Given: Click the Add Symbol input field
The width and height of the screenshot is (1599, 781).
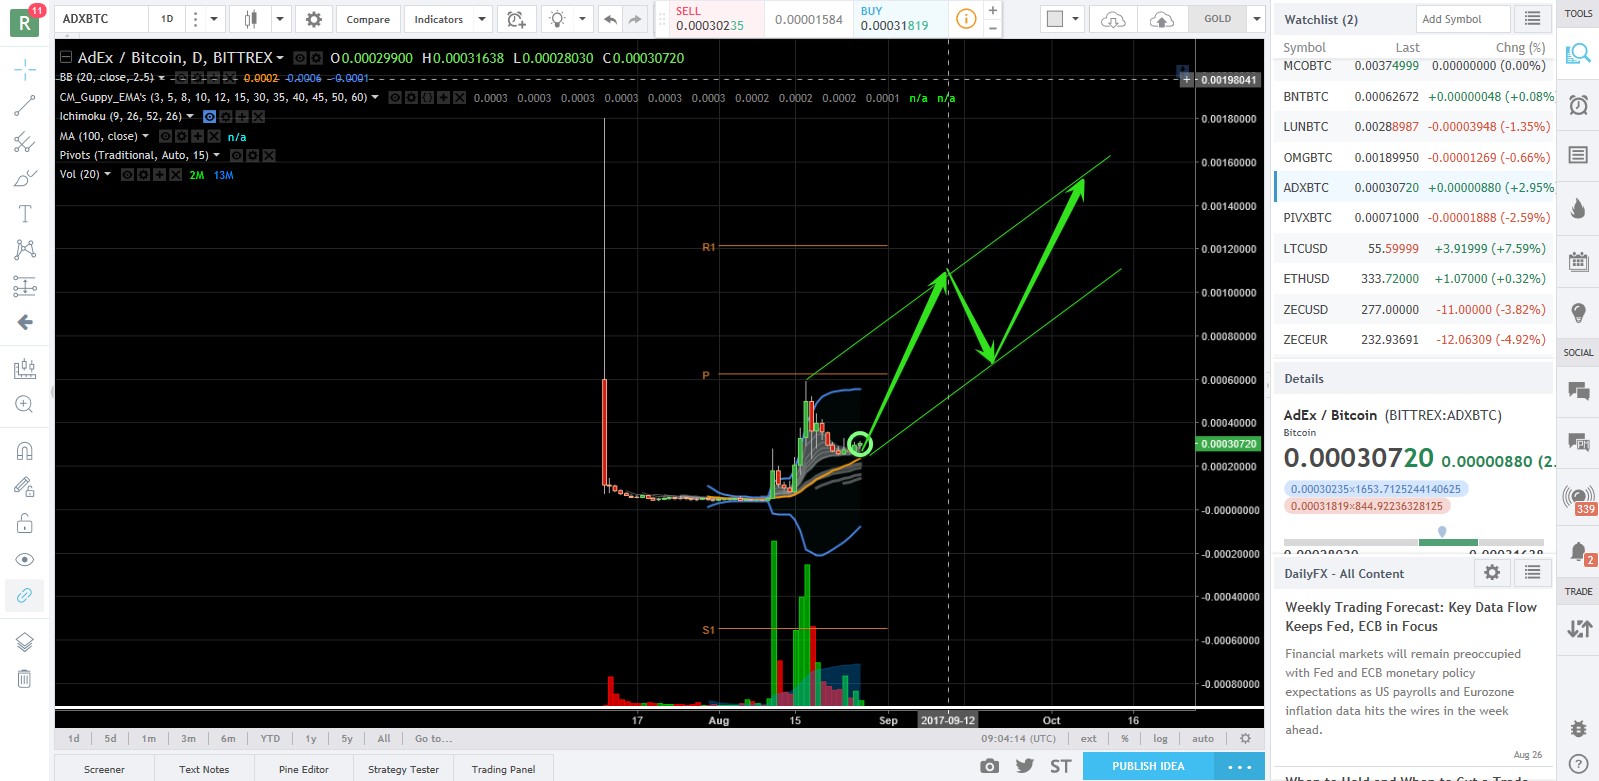Looking at the screenshot, I should [1463, 19].
